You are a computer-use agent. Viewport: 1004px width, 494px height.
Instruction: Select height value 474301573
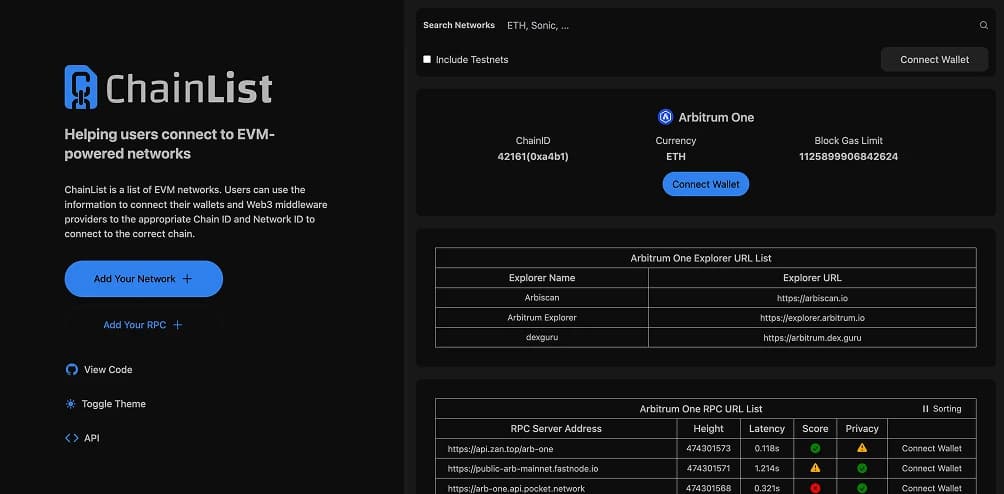coord(708,449)
